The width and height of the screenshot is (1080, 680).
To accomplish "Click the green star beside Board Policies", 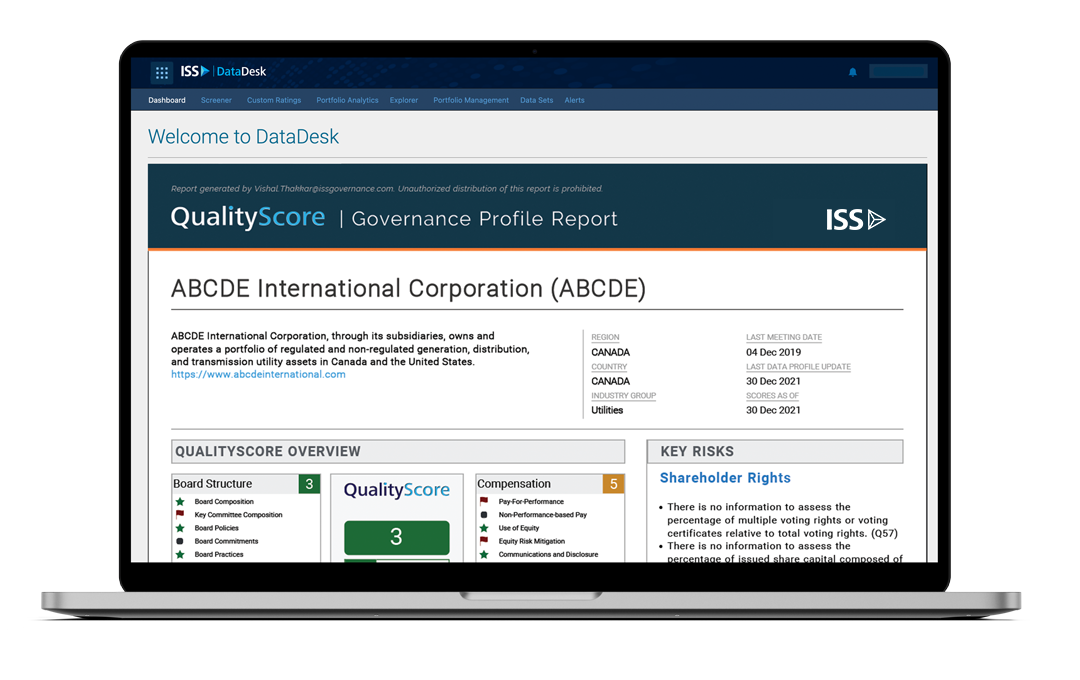I will tap(180, 528).
